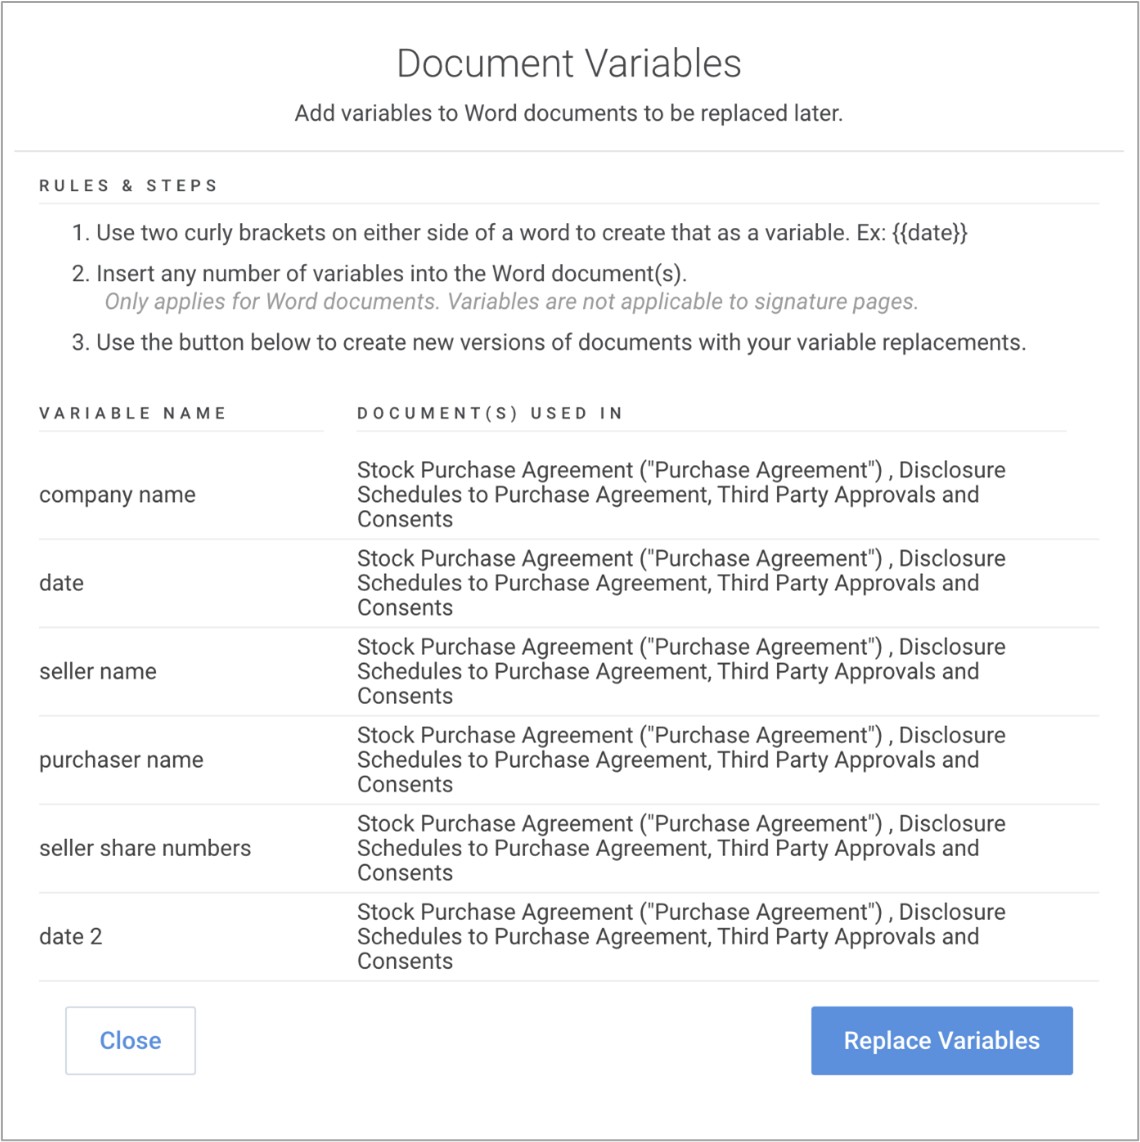Select the 'date 2' variable
The height and width of the screenshot is (1142, 1140).
coord(71,937)
